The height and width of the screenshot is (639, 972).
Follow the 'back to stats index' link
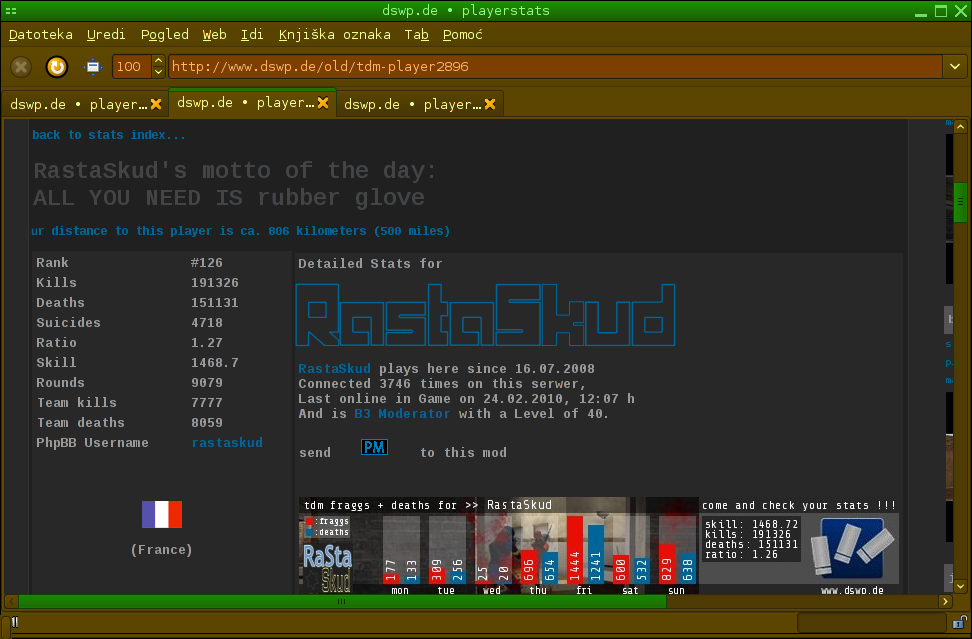[x=109, y=135]
